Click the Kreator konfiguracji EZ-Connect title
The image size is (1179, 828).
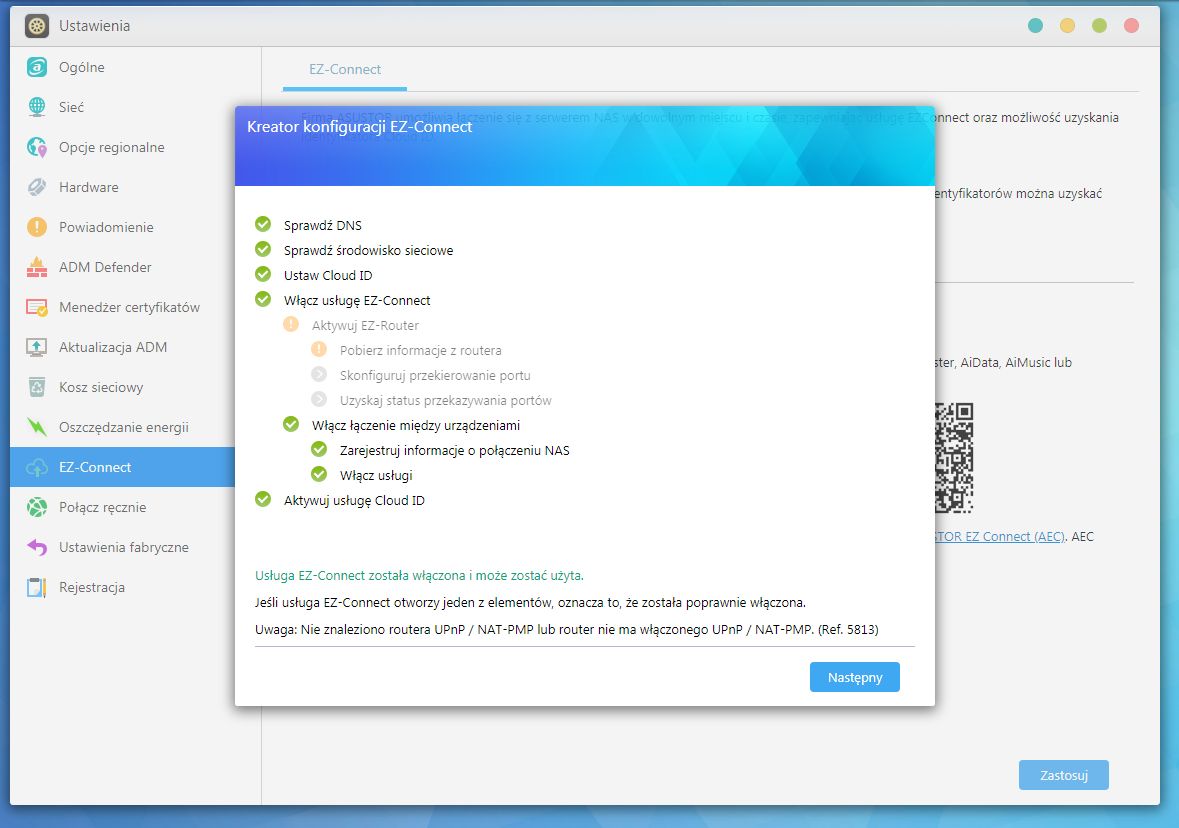tap(359, 126)
